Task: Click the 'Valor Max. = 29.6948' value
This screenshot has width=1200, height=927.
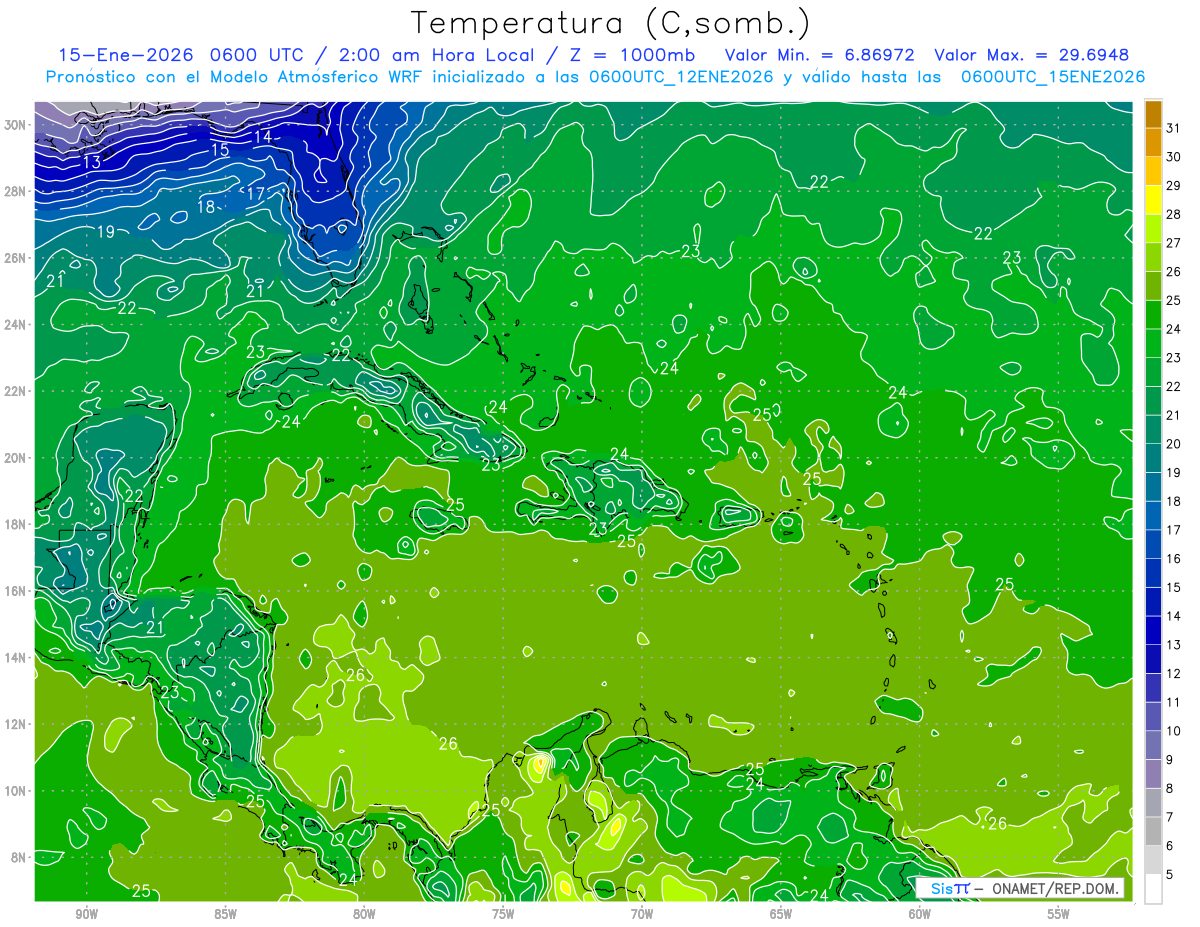Action: click(1031, 55)
